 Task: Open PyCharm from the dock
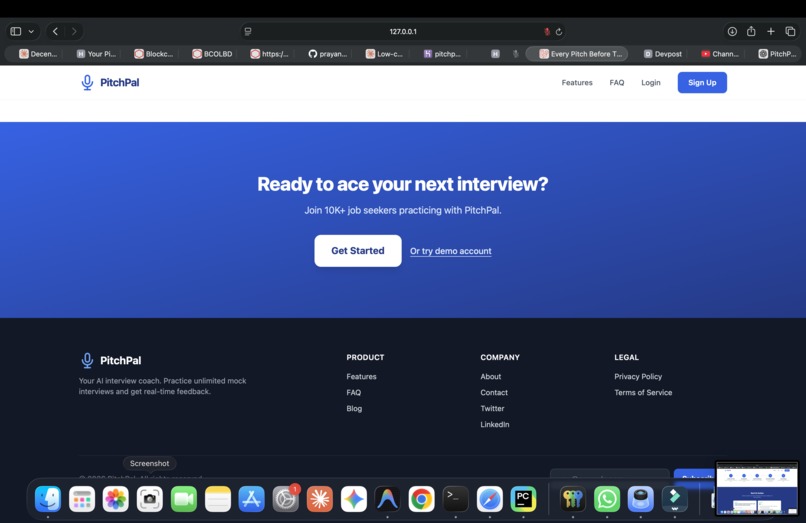pos(523,499)
